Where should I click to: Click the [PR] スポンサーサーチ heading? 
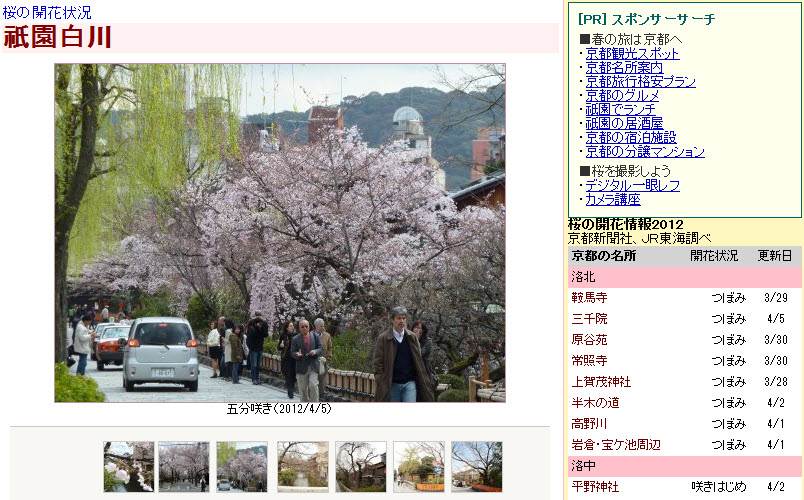(646, 19)
